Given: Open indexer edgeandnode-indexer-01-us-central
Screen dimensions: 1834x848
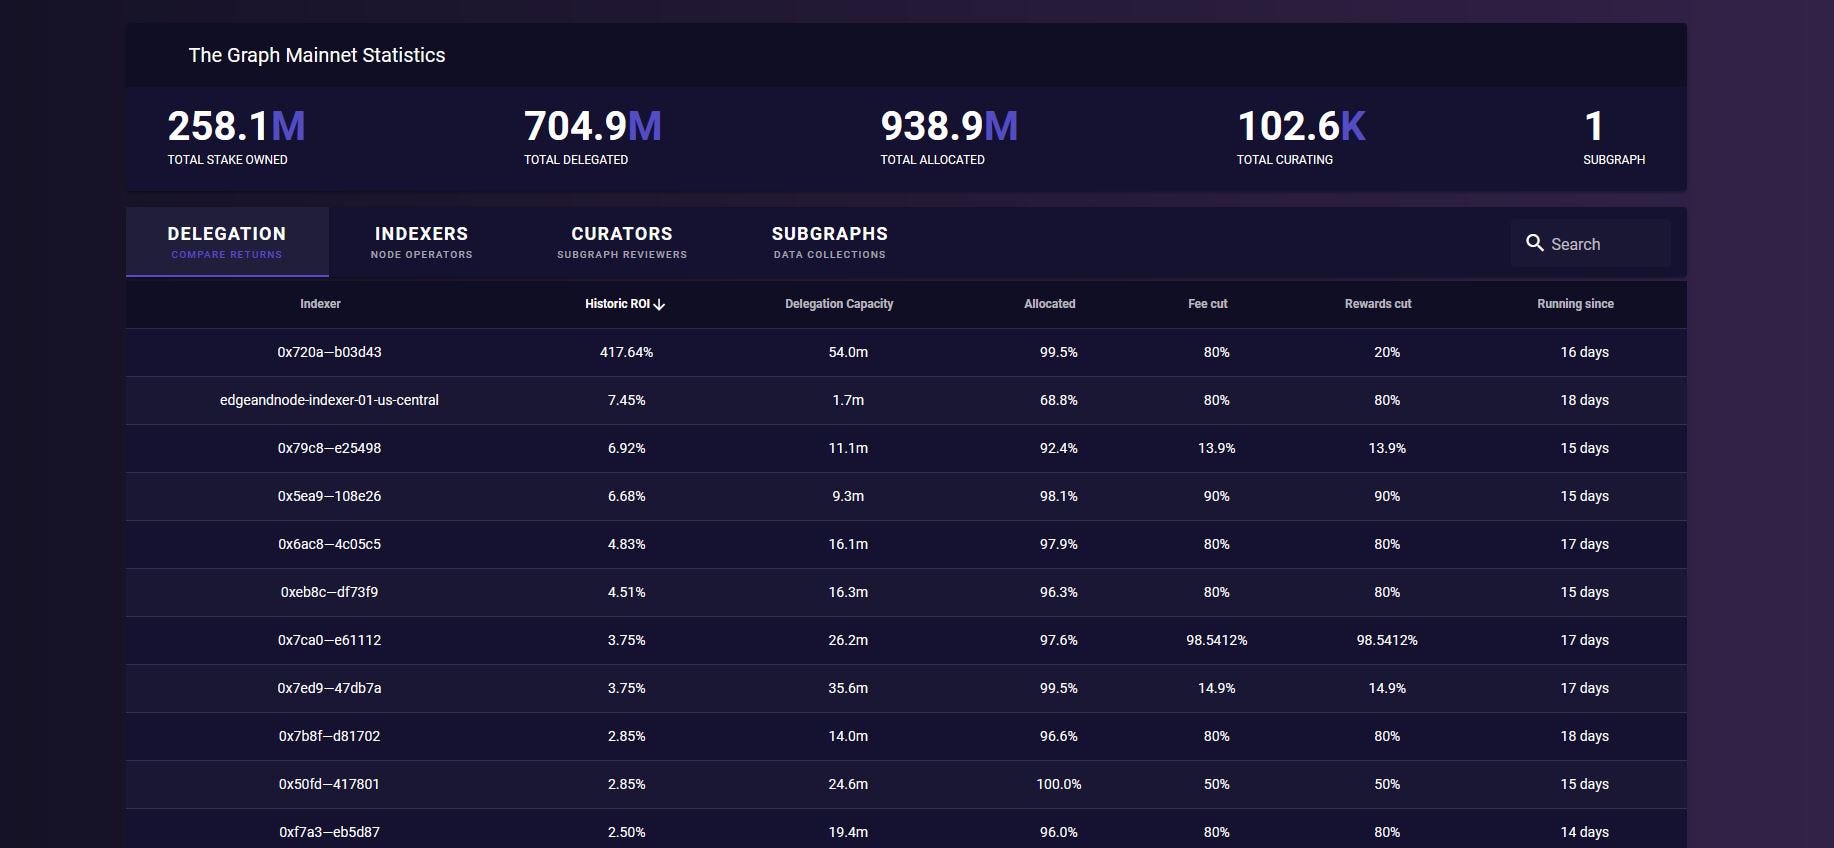Looking at the screenshot, I should (329, 400).
